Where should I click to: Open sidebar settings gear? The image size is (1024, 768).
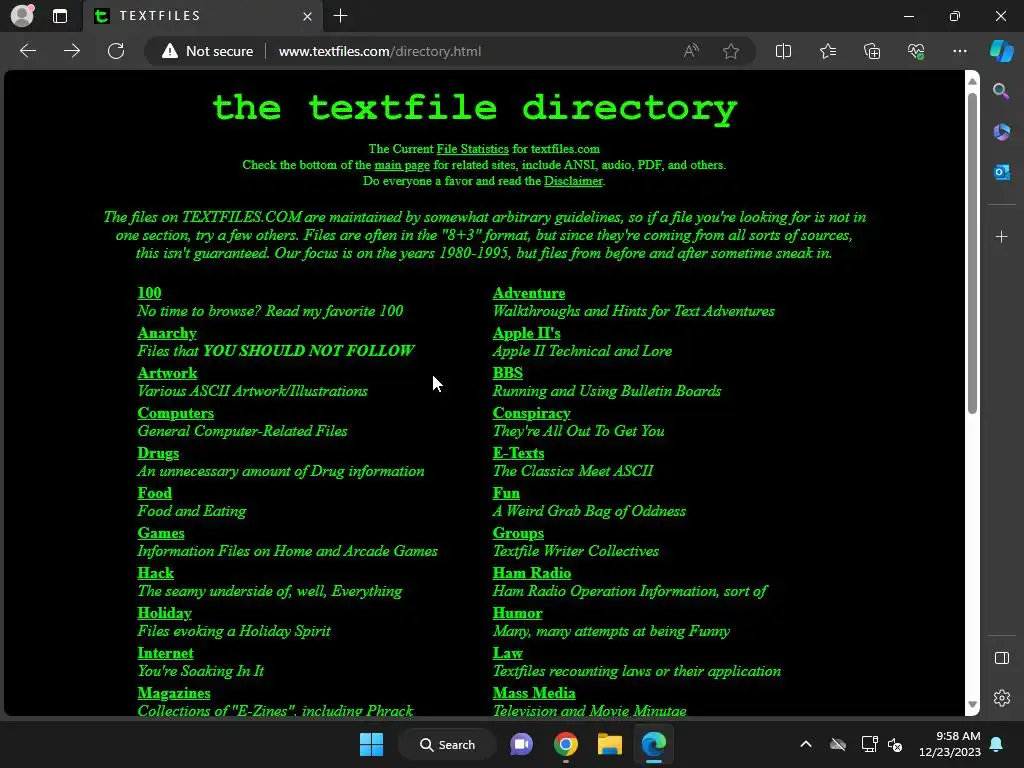pyautogui.click(x=1001, y=698)
